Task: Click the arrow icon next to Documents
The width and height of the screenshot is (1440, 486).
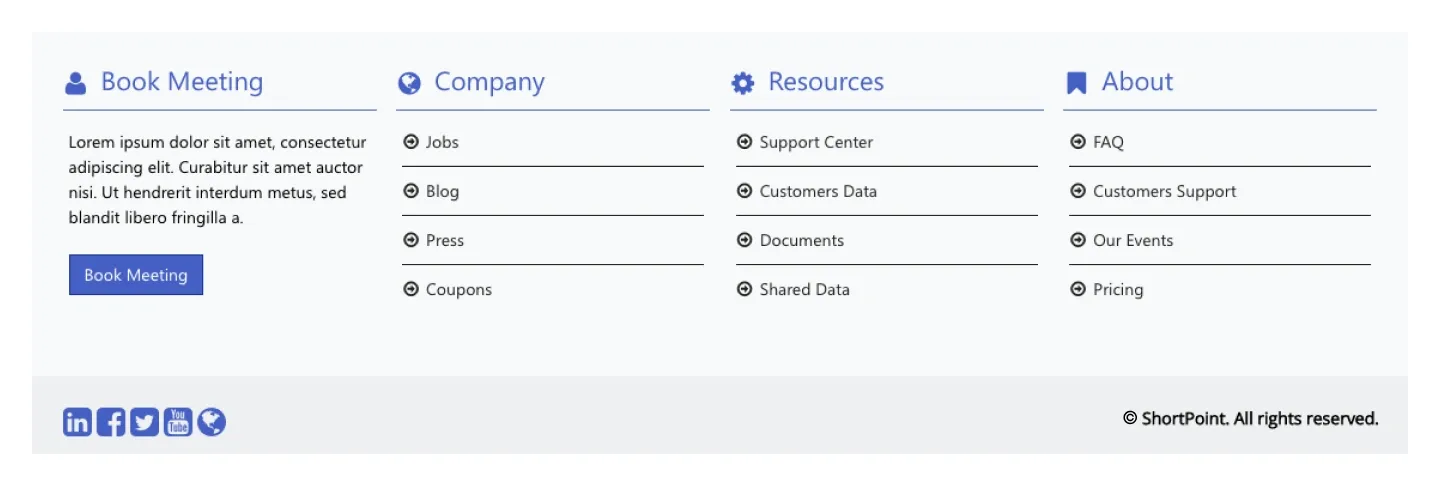Action: (x=744, y=240)
